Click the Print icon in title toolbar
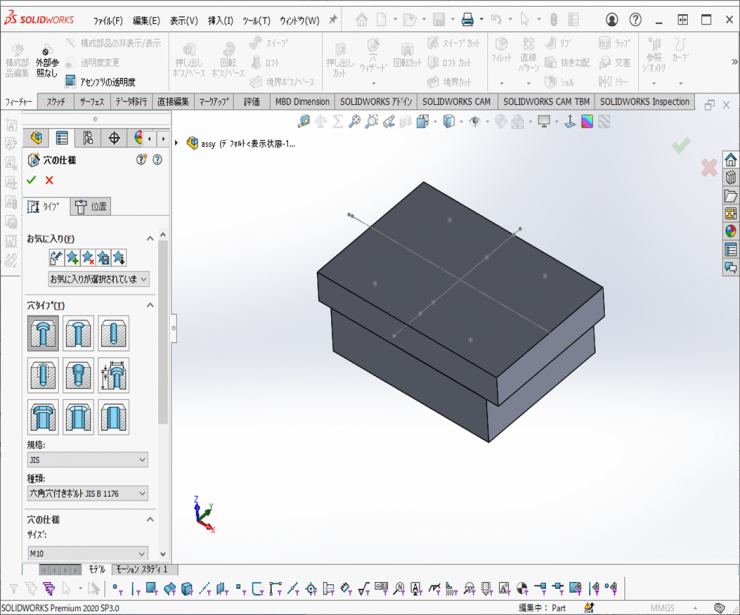Screen dimensions: 740x615 pyautogui.click(x=467, y=19)
